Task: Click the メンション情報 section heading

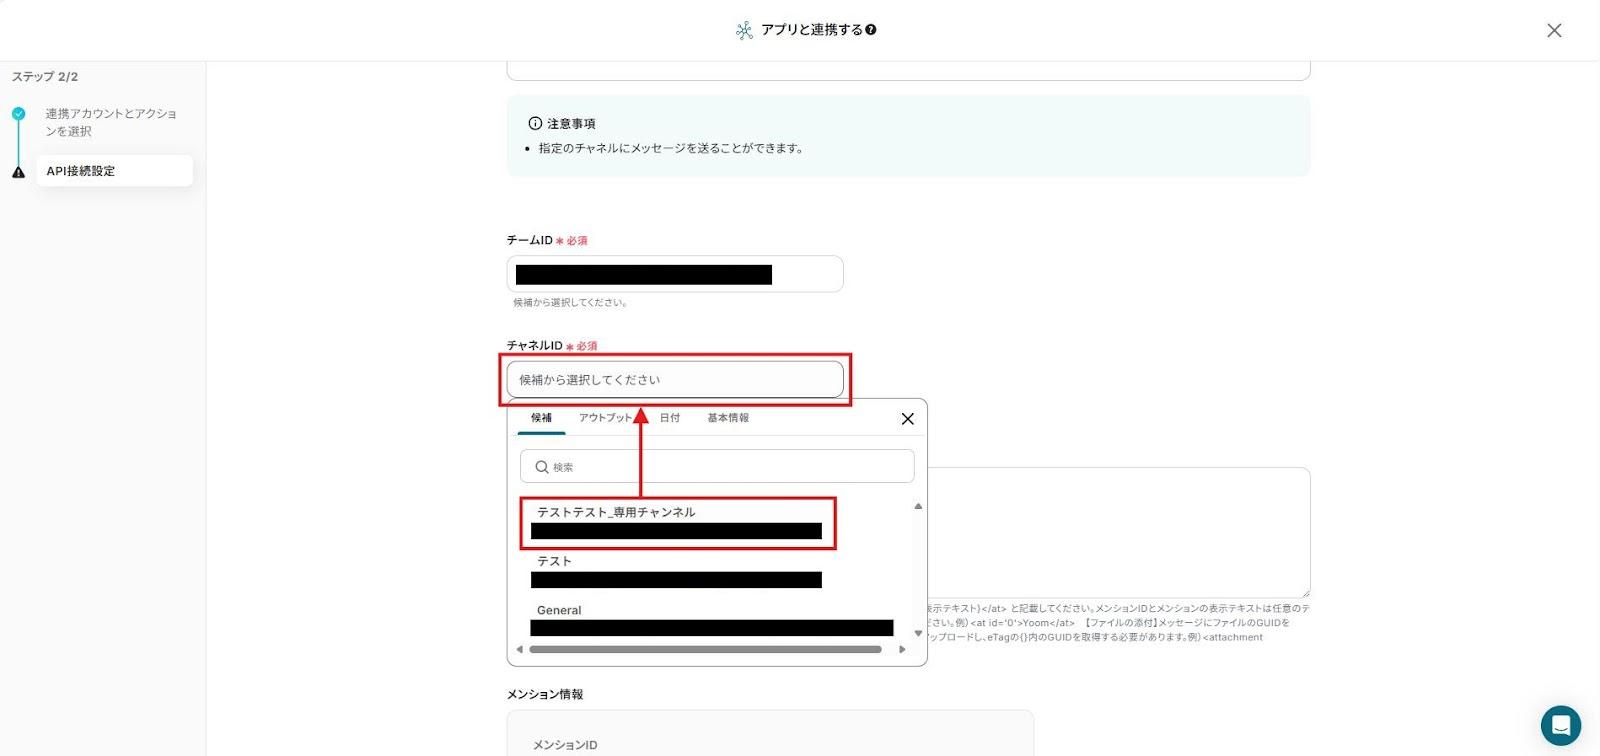Action: [x=545, y=694]
